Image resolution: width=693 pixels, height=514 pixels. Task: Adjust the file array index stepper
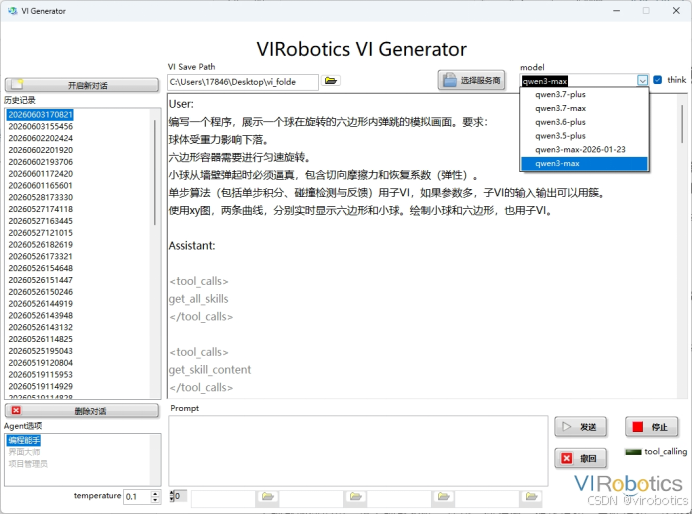pyautogui.click(x=172, y=496)
